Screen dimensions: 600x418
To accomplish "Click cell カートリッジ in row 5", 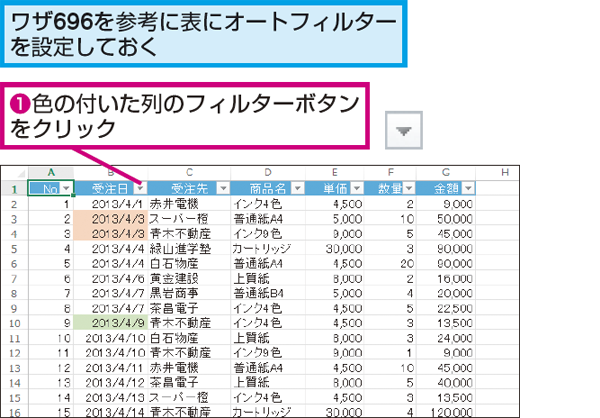I will (267, 249).
